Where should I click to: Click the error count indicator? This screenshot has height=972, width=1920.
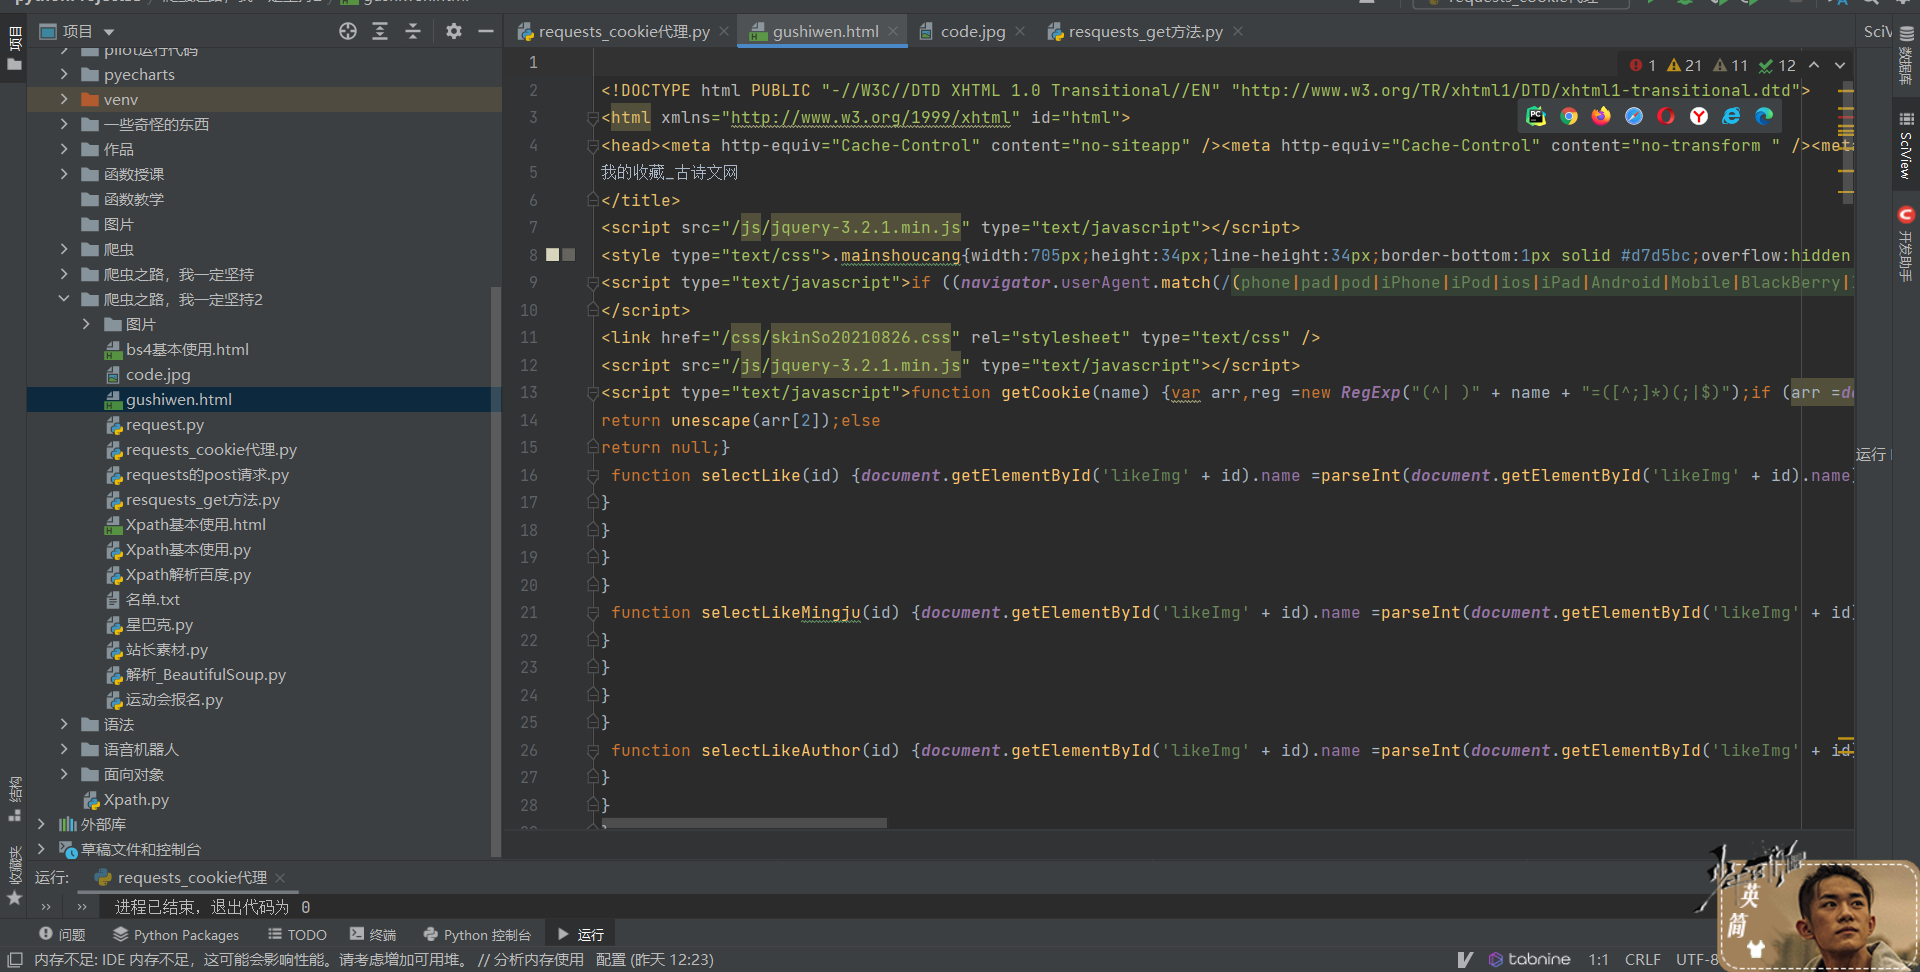click(1642, 65)
